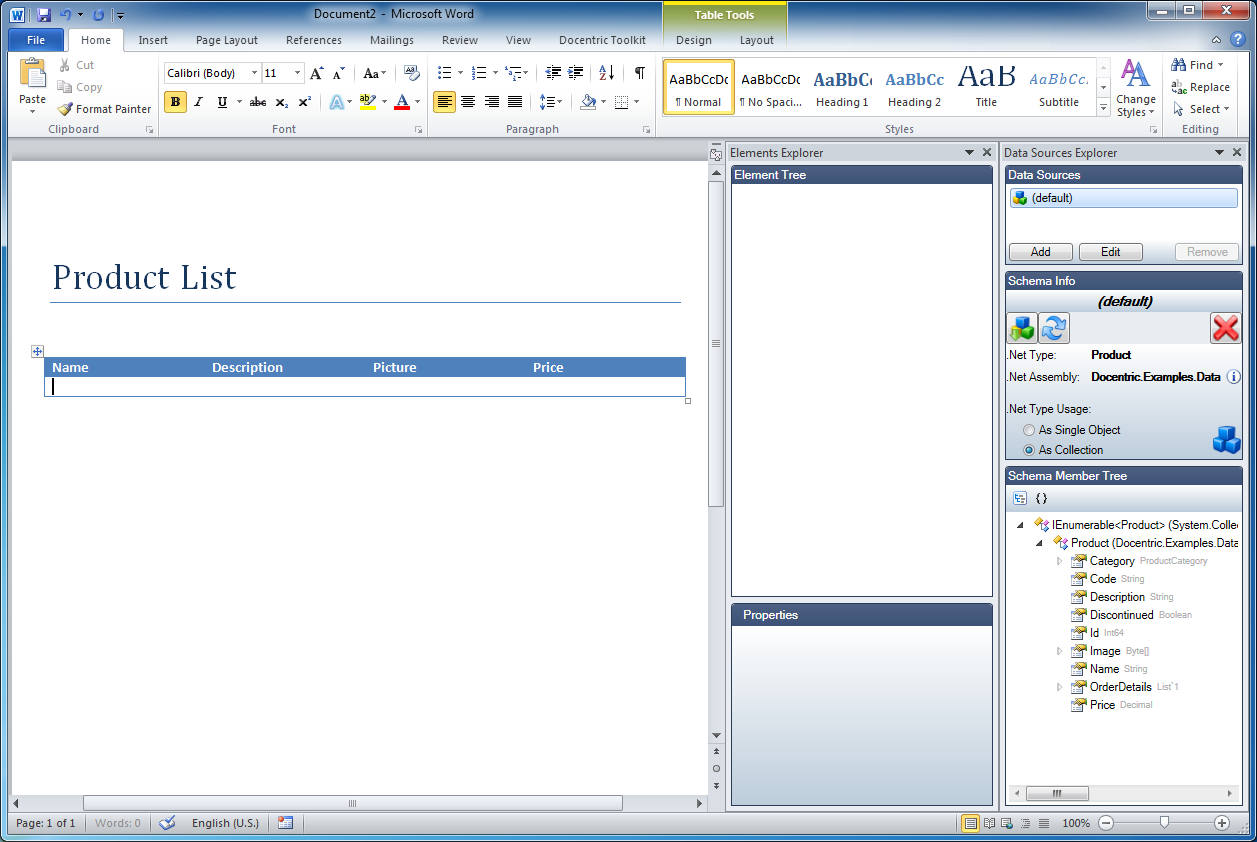Switch to the Mailings tab
The image size is (1257, 842).
[392, 40]
